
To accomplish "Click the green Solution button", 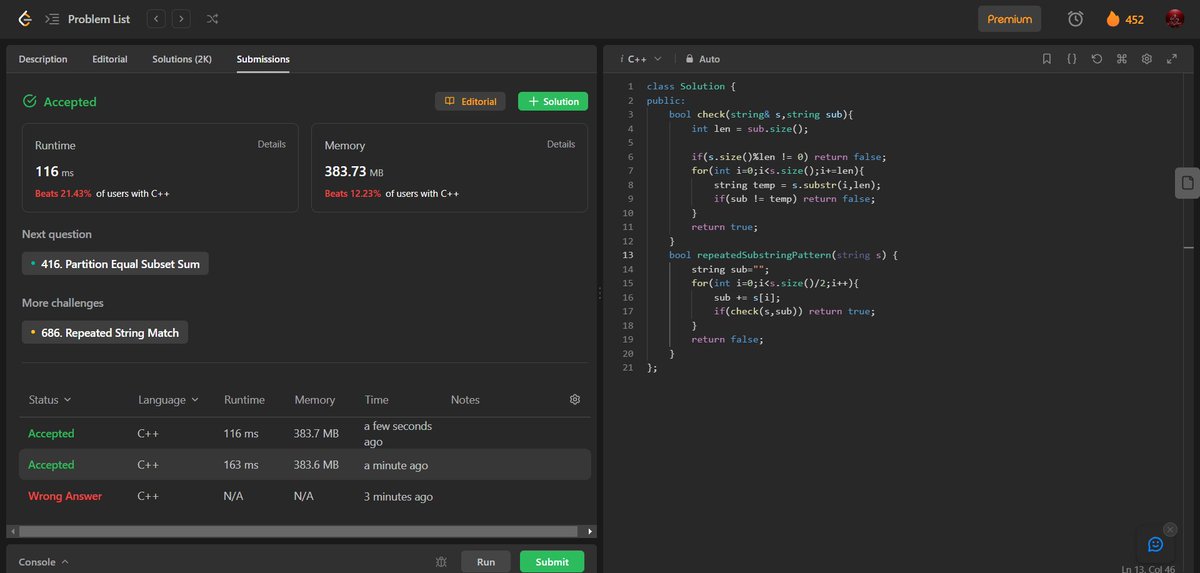I will [553, 101].
